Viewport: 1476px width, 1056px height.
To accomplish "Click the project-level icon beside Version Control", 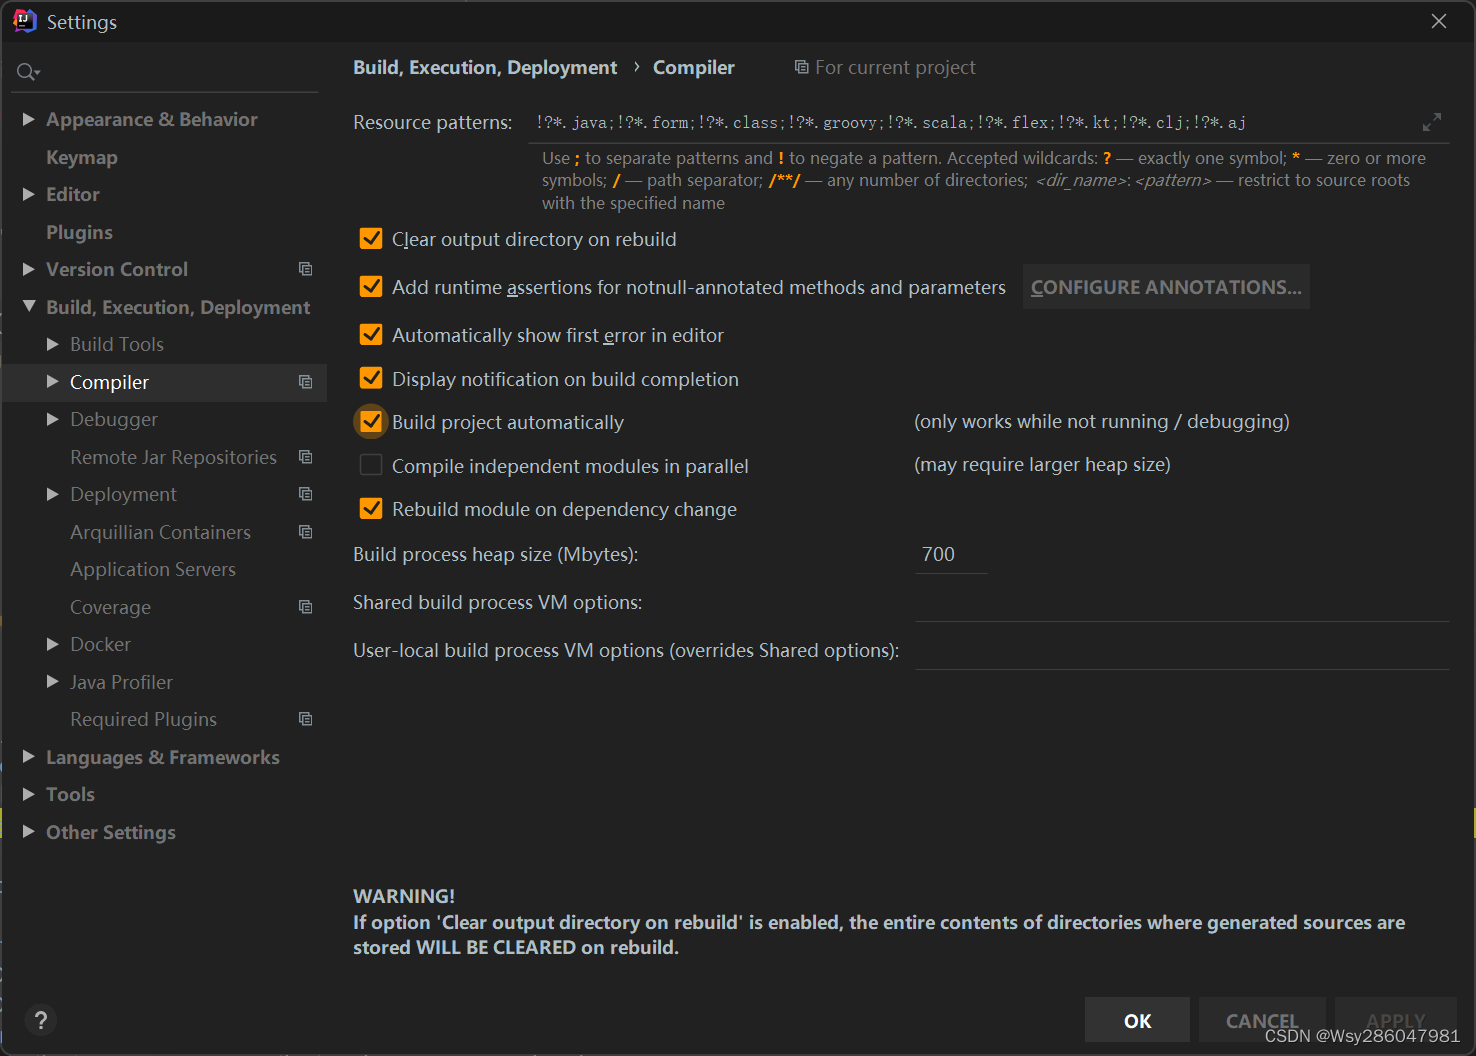I will (306, 269).
